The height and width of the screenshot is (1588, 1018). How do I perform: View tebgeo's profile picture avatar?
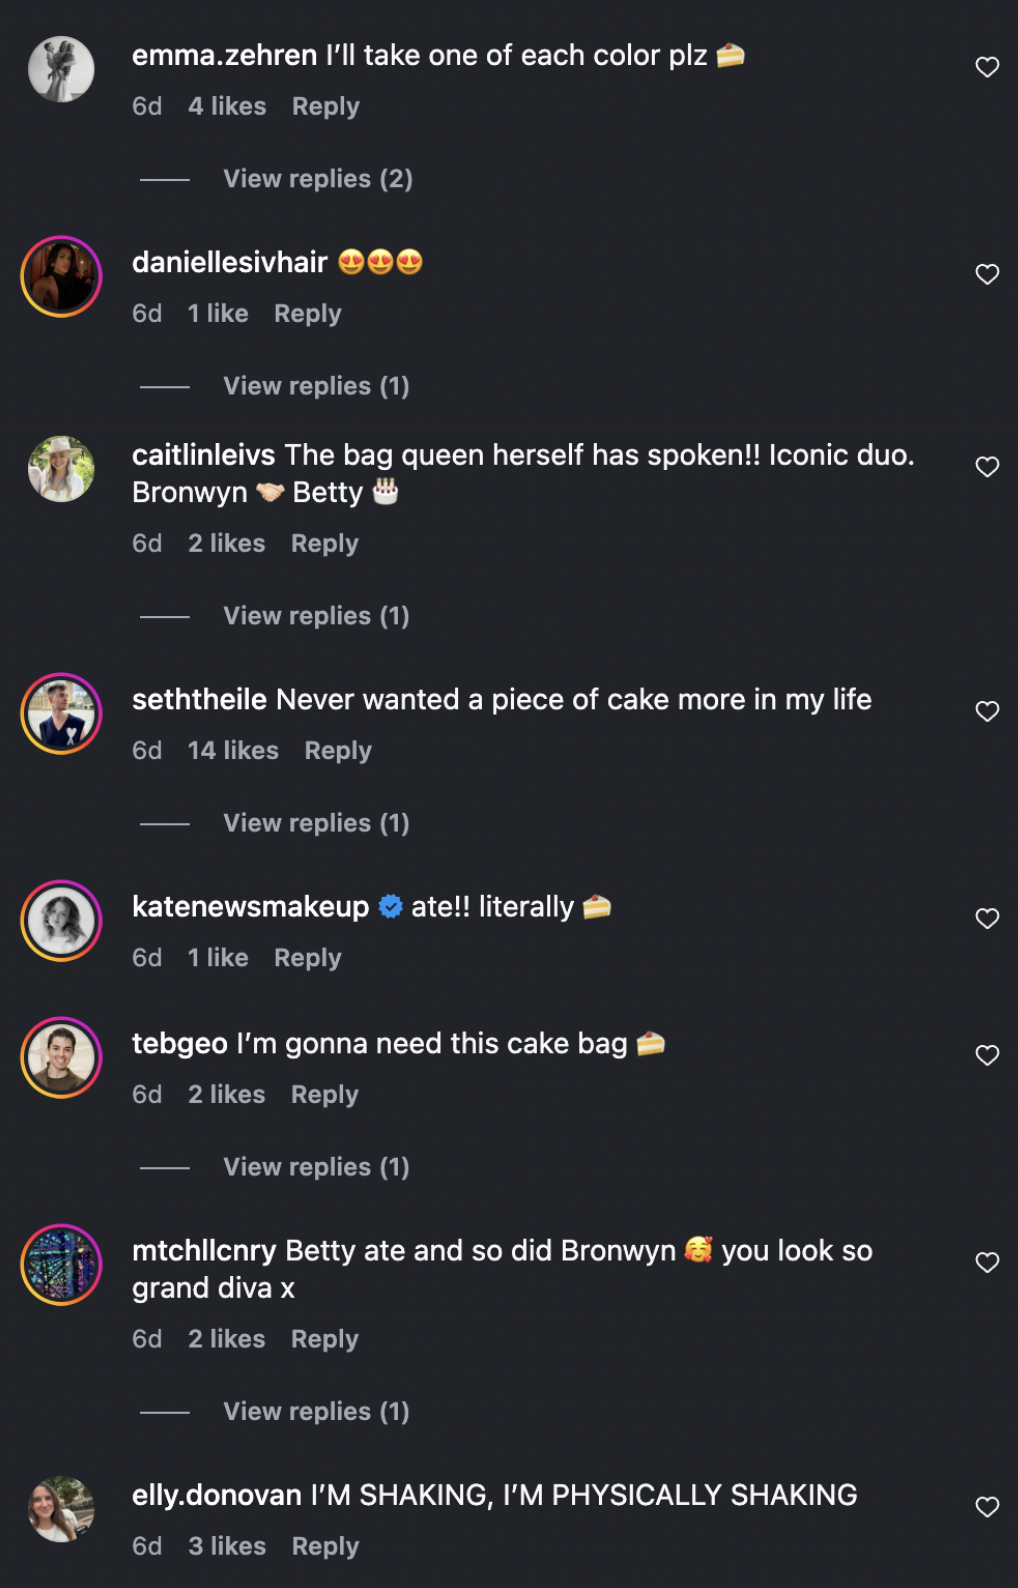click(x=61, y=1057)
